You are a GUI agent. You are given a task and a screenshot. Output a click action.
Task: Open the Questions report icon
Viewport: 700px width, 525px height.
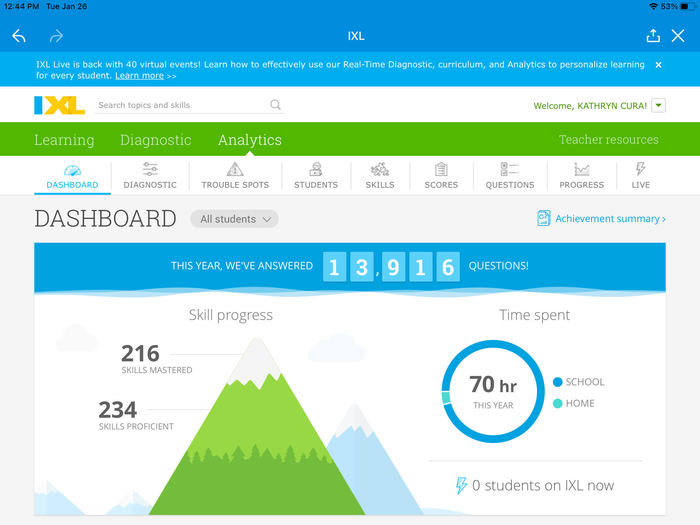(510, 170)
